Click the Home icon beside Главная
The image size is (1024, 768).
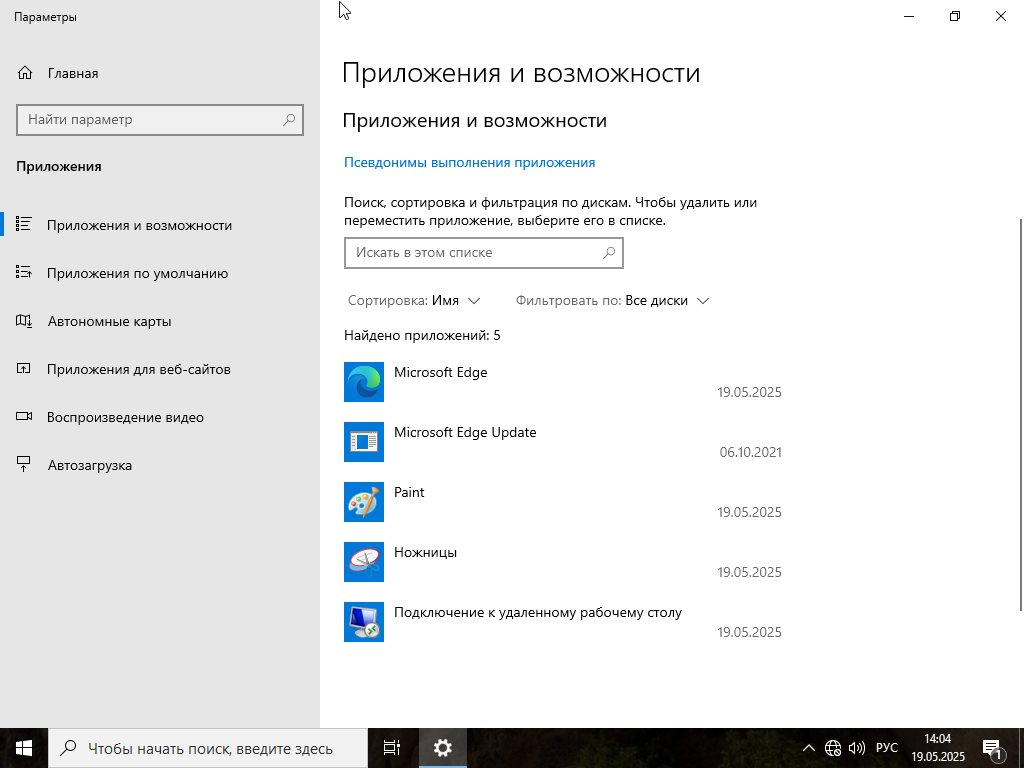(25, 73)
